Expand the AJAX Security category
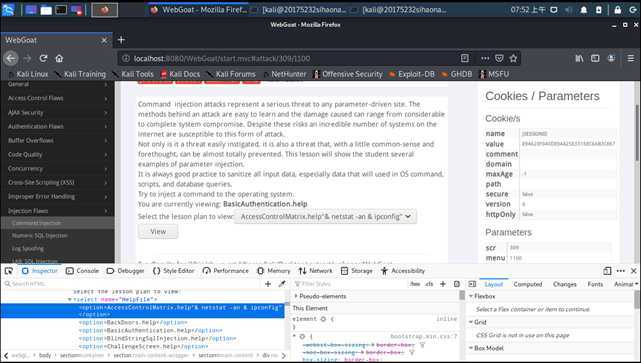This screenshot has height=363, width=641. (57, 112)
